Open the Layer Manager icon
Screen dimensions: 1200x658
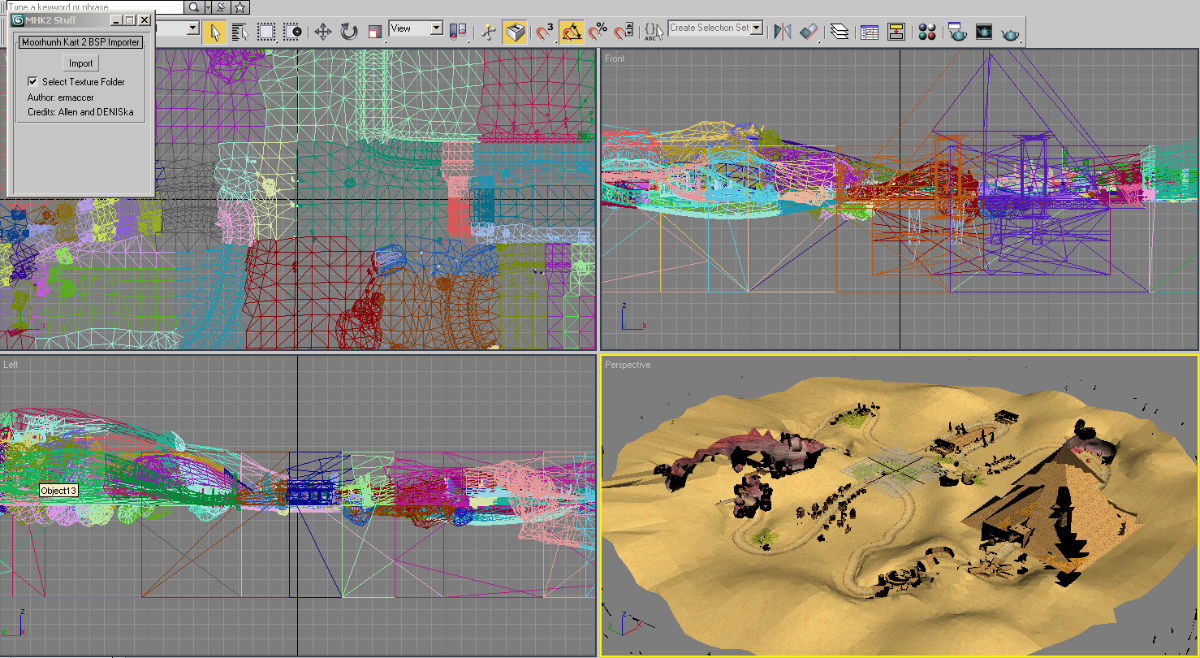(839, 32)
